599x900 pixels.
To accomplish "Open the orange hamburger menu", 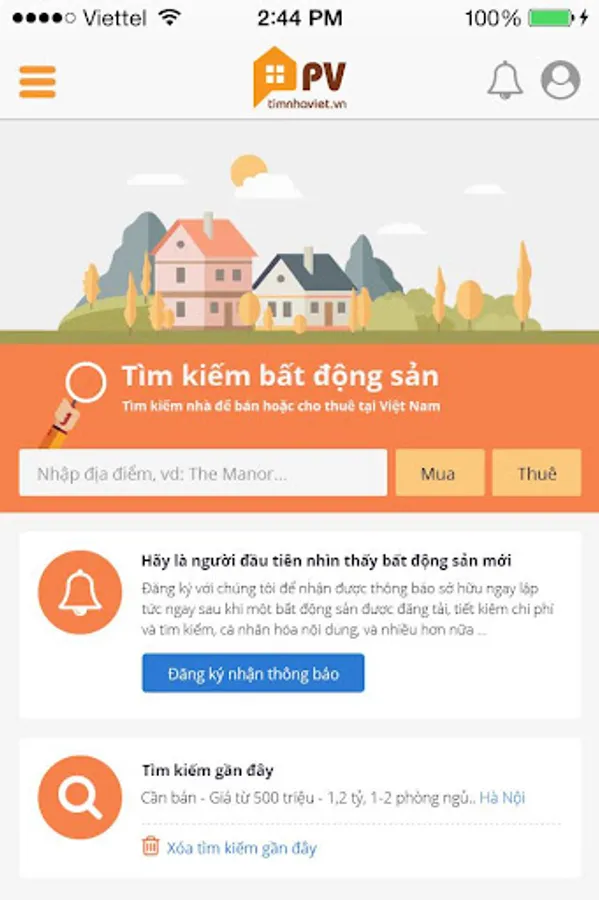I will (x=37, y=81).
